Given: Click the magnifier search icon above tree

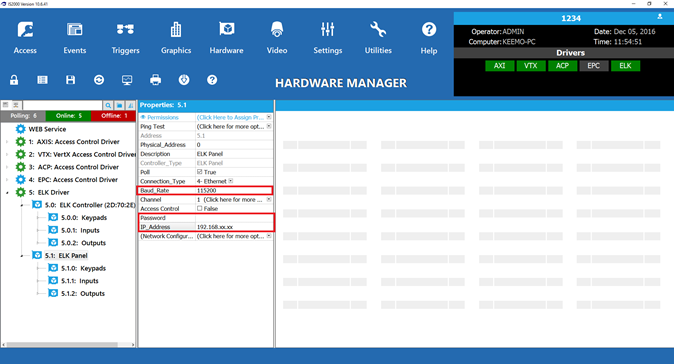Looking at the screenshot, I should 108,105.
